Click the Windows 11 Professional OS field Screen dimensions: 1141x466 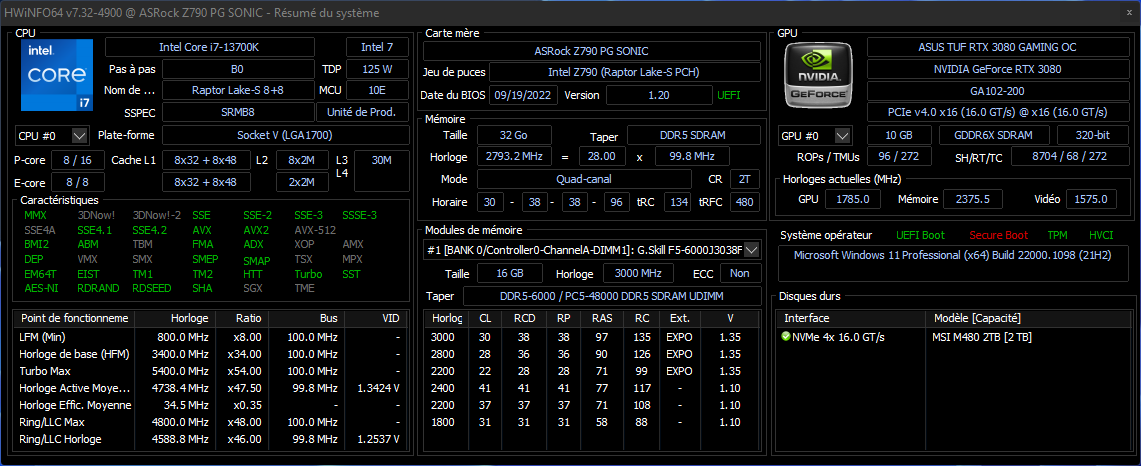[x=953, y=264]
